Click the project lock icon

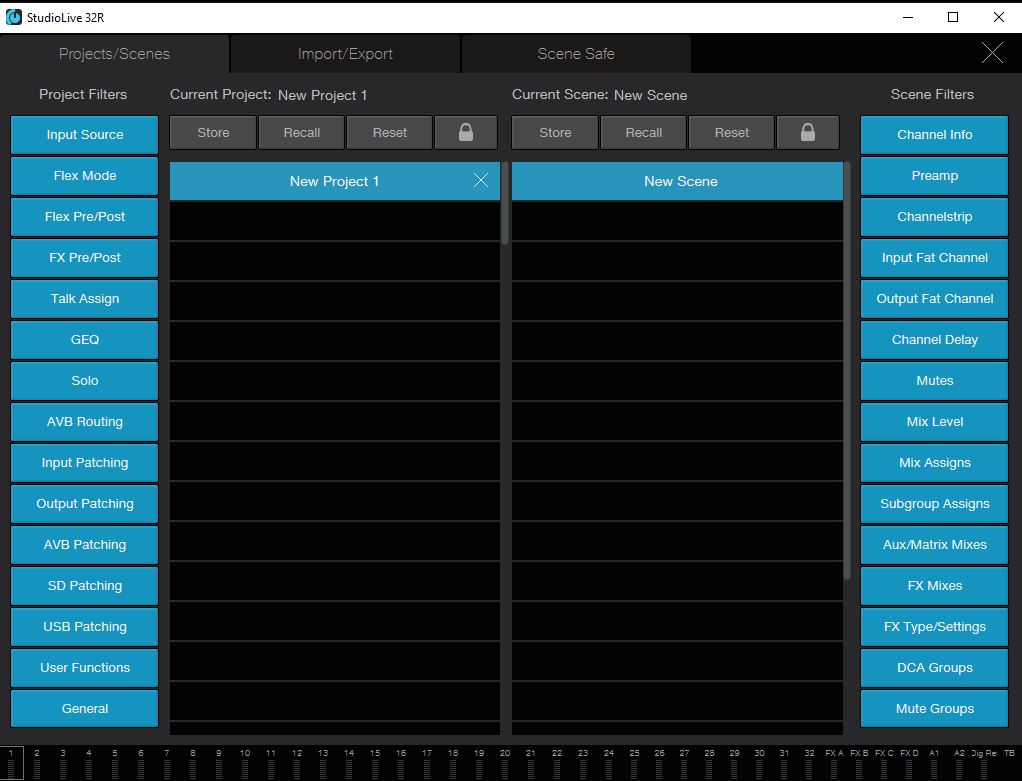pos(466,133)
